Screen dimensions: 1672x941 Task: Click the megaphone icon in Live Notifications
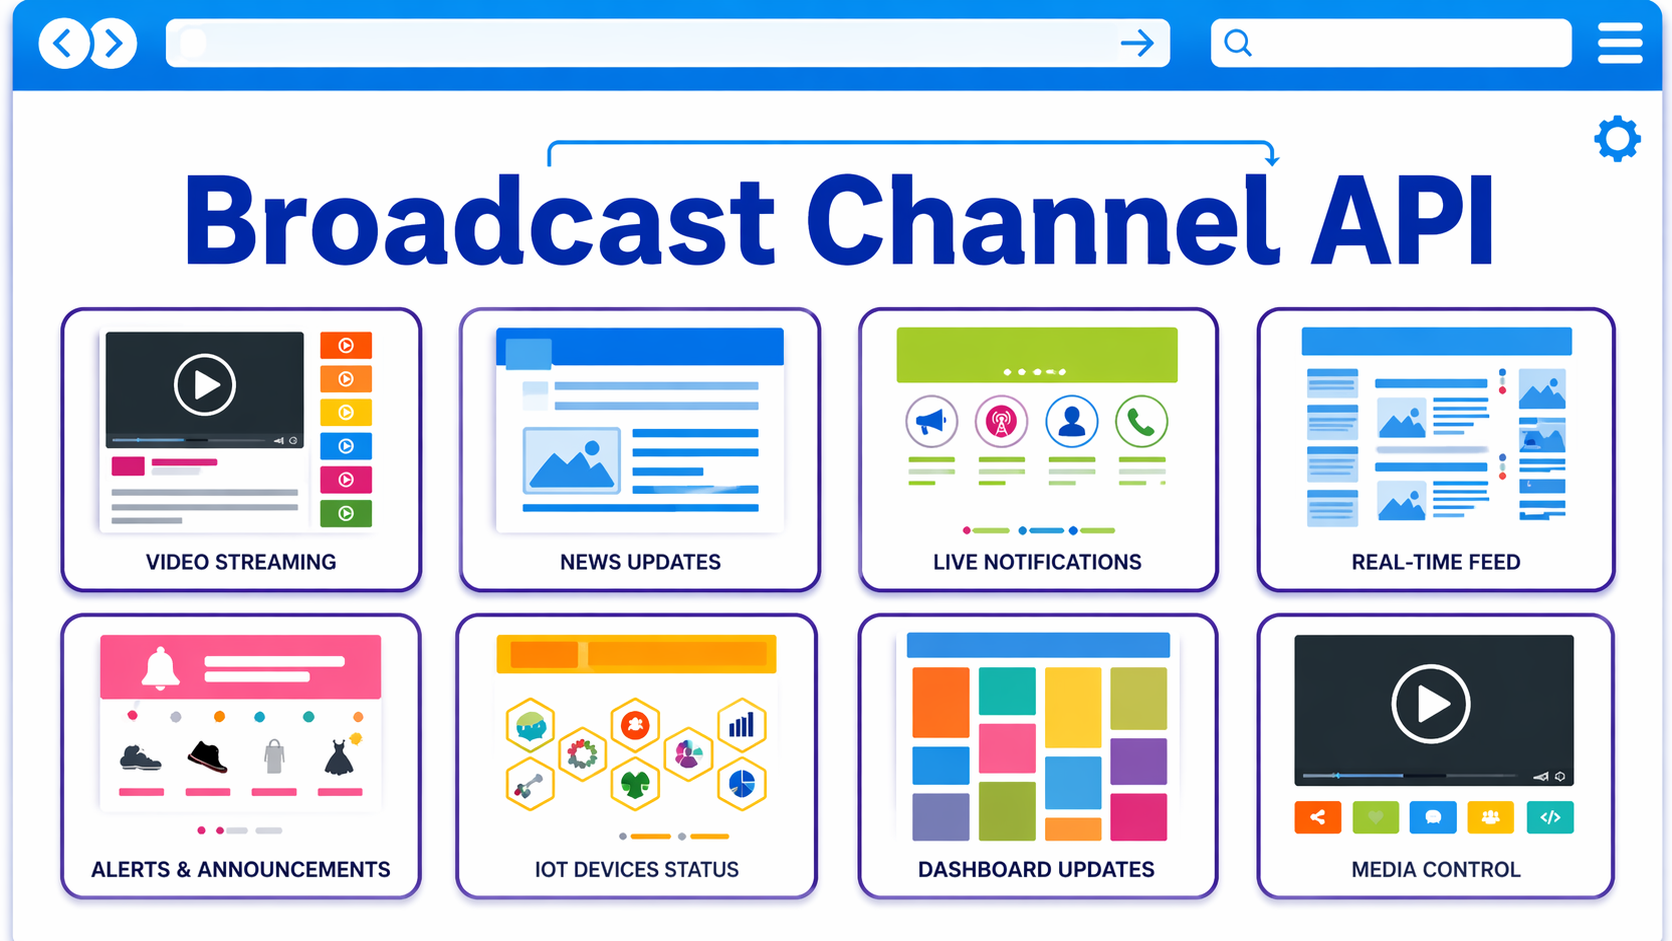click(x=931, y=422)
